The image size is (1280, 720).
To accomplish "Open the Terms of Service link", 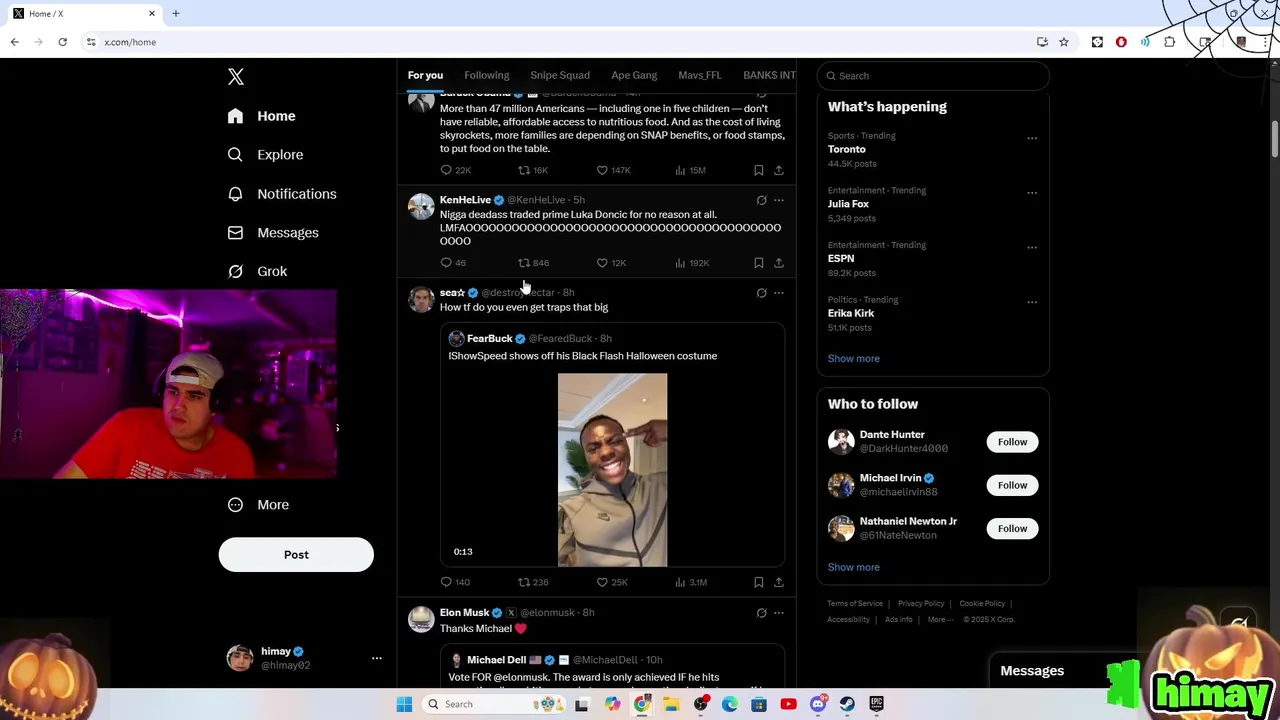I will [855, 604].
